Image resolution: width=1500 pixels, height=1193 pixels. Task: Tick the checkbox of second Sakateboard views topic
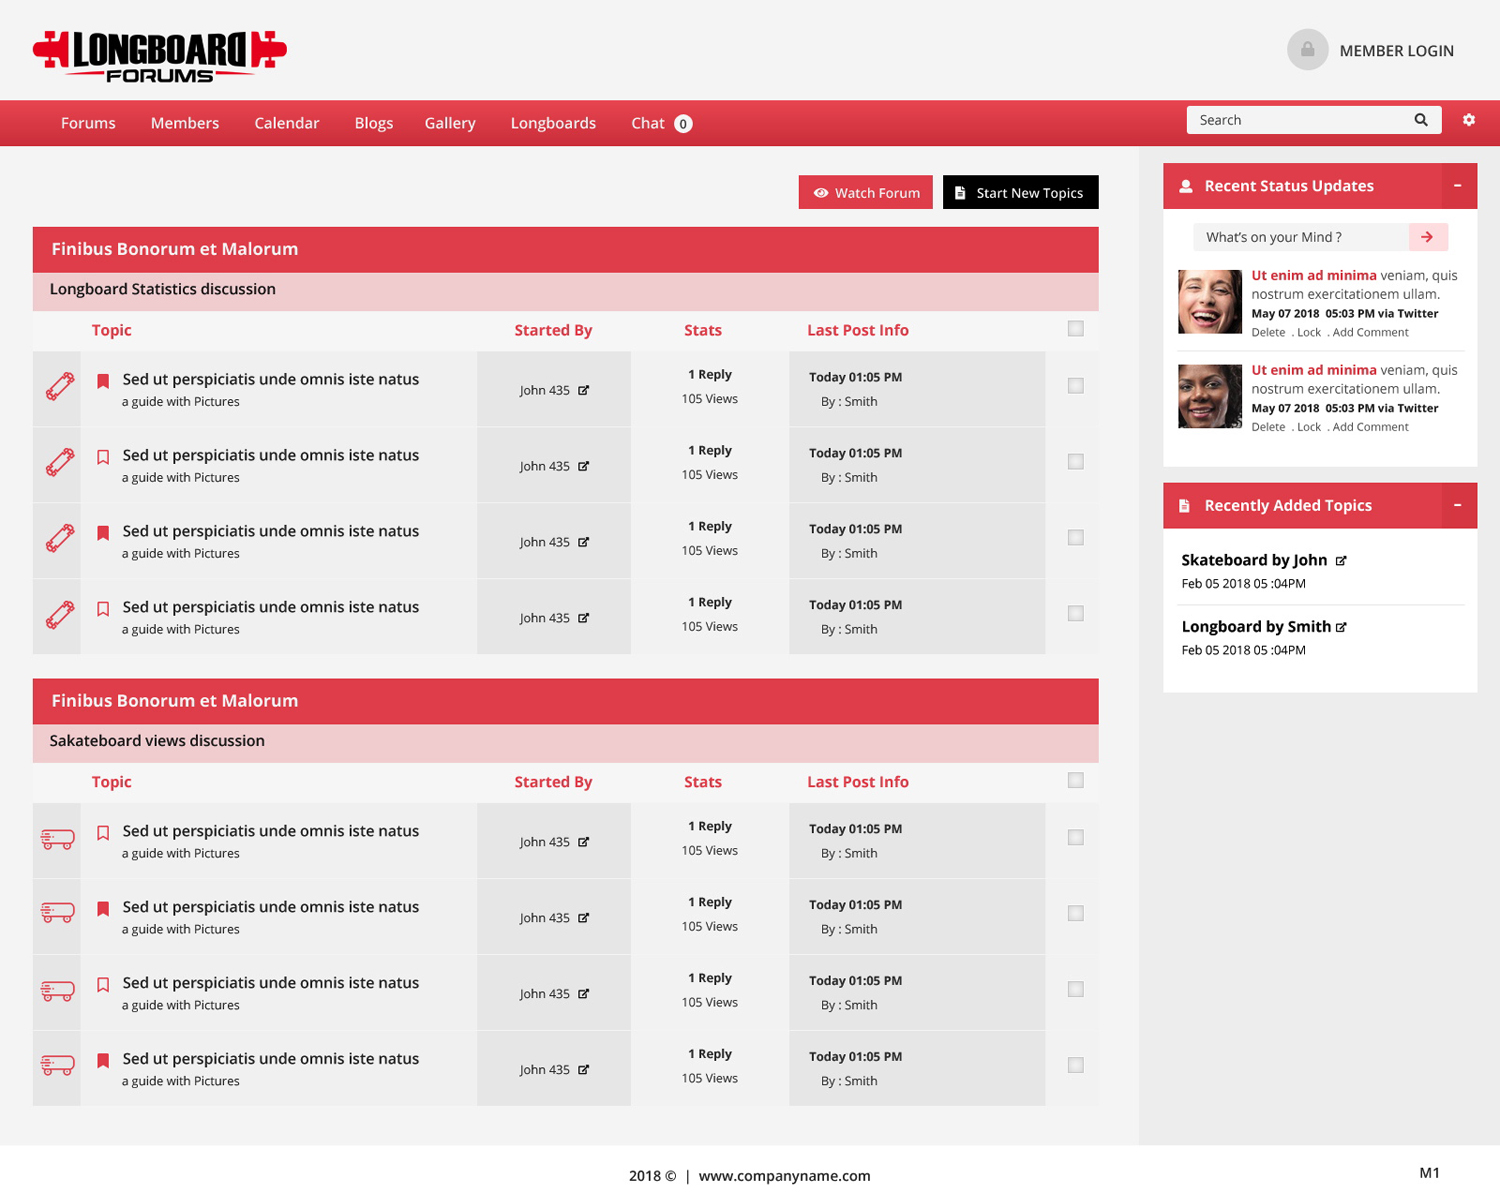coord(1075,914)
